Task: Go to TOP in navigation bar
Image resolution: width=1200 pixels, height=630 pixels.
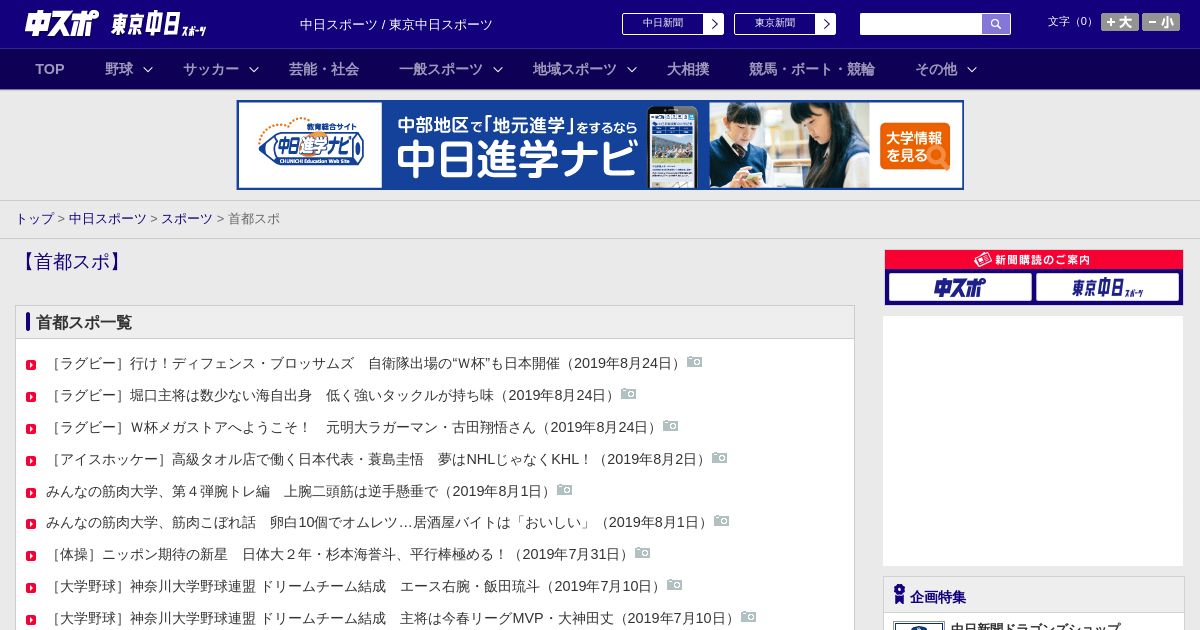Action: pyautogui.click(x=50, y=69)
